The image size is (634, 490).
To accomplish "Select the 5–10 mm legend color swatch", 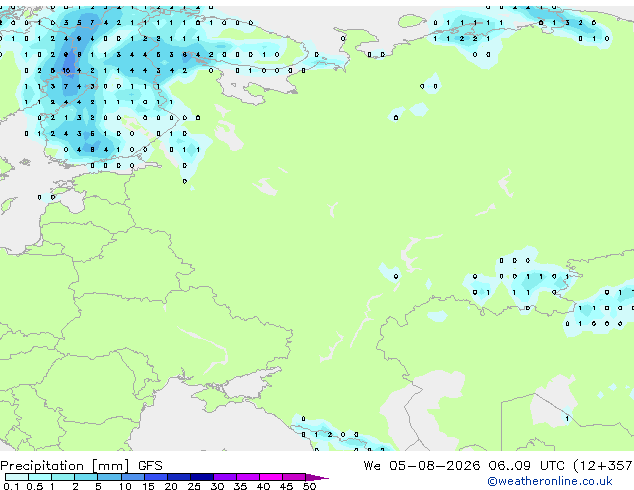I will [x=109, y=477].
